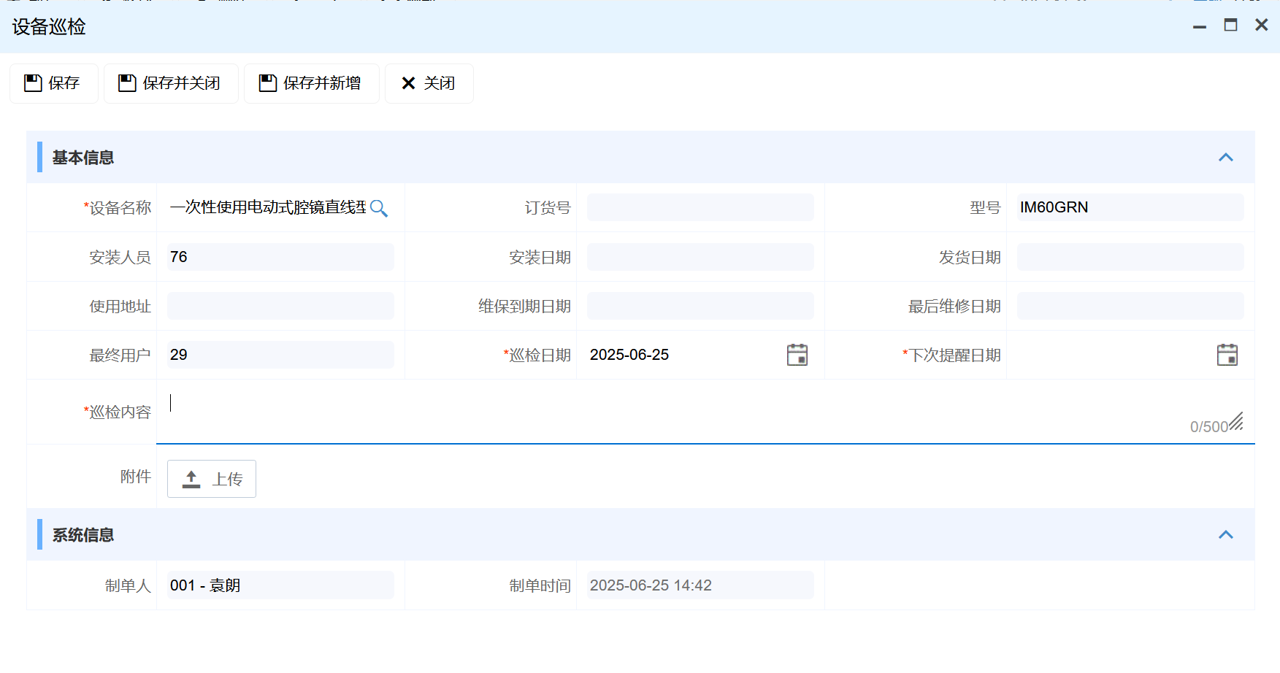The image size is (1280, 673).
Task: Select the 最后维修日期 field
Action: (1130, 306)
